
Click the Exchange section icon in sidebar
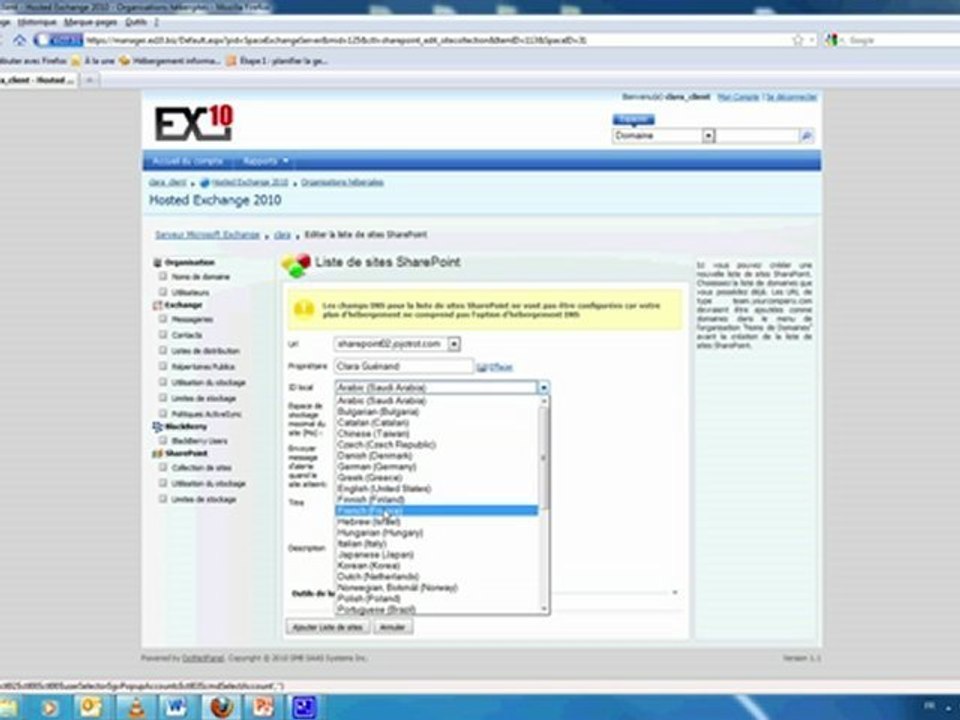tap(157, 305)
